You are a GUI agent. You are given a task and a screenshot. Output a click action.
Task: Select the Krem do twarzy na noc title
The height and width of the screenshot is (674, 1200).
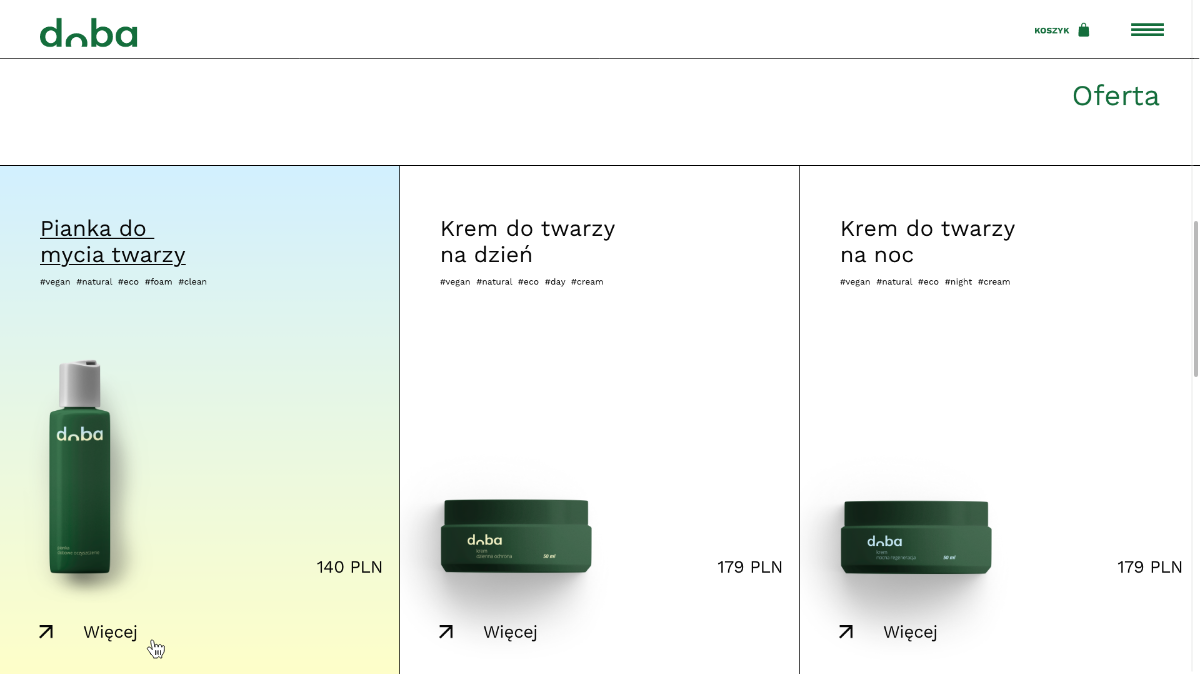click(927, 242)
